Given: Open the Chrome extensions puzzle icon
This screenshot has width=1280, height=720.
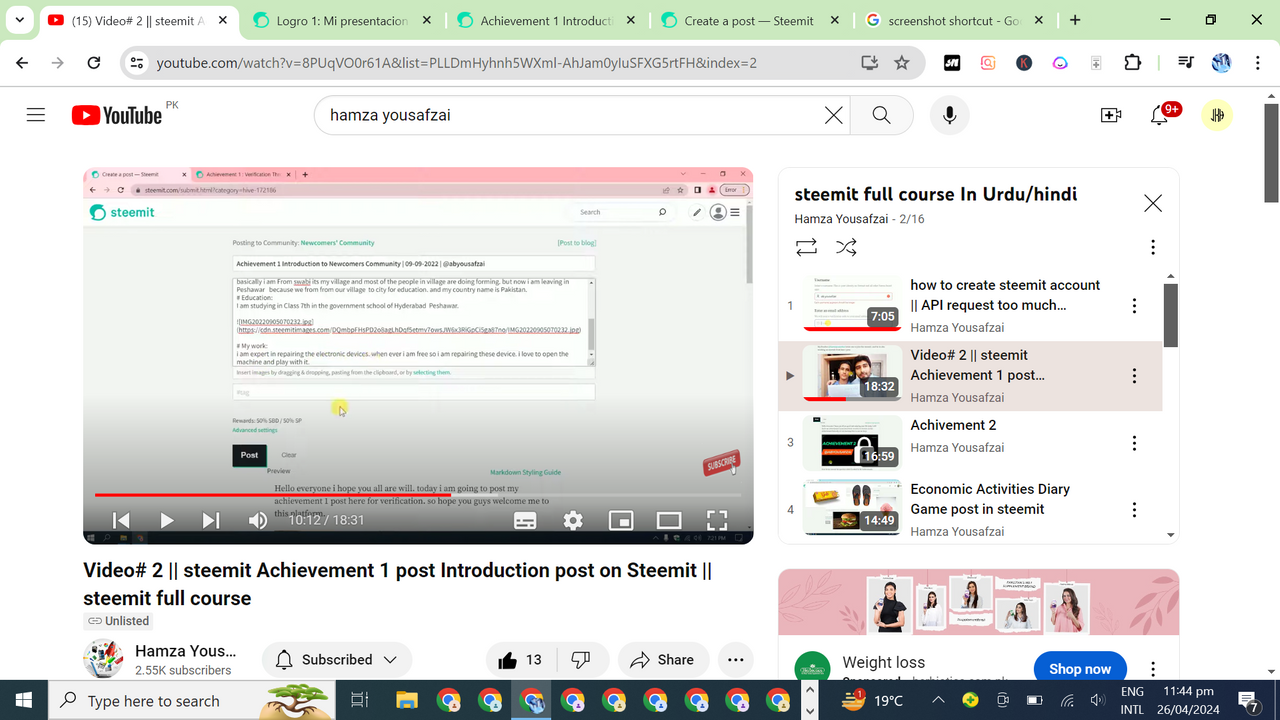Looking at the screenshot, I should click(1132, 63).
